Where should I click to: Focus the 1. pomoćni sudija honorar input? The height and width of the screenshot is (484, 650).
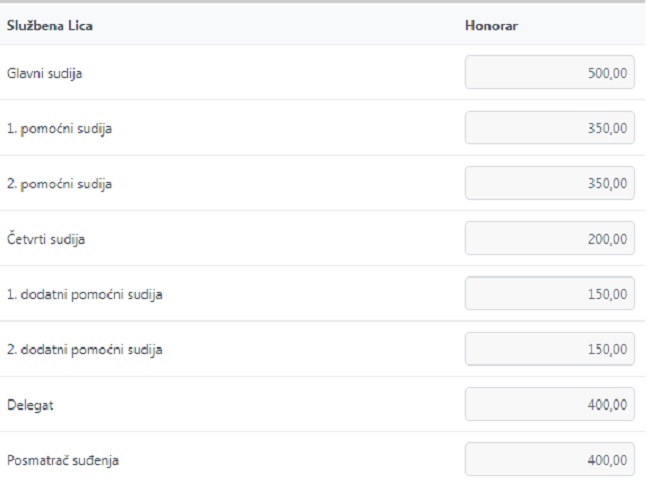[x=549, y=128]
